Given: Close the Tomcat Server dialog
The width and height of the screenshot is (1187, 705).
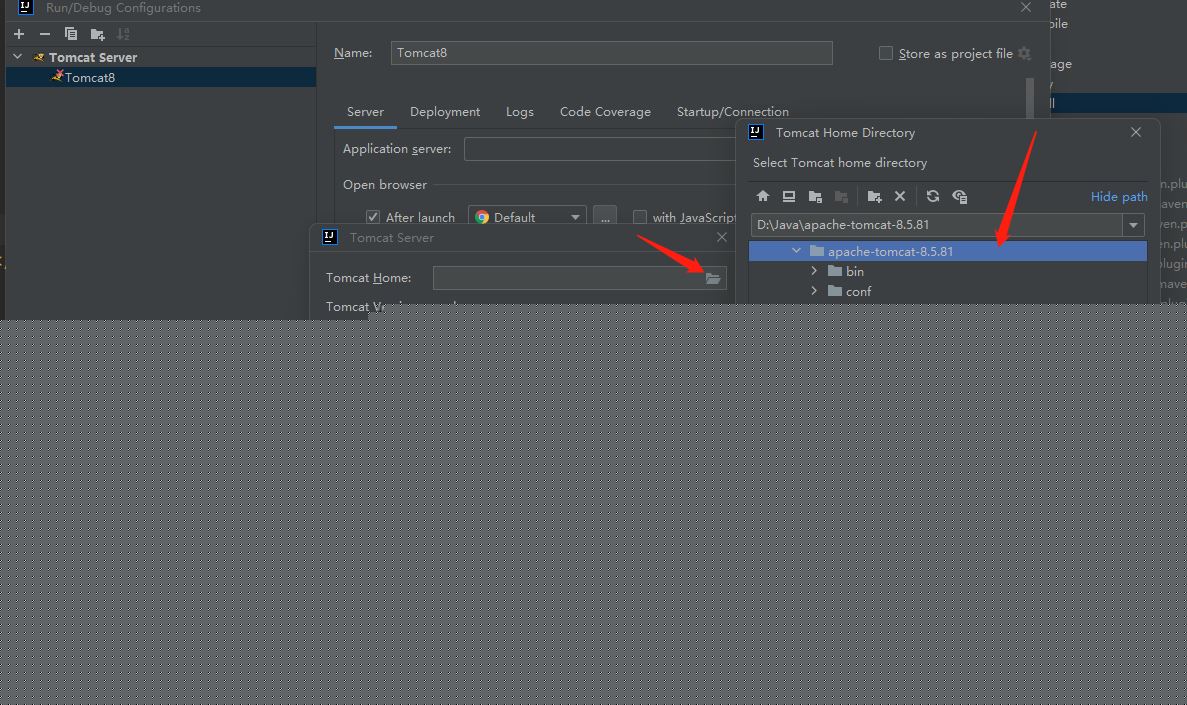Looking at the screenshot, I should coord(721,237).
